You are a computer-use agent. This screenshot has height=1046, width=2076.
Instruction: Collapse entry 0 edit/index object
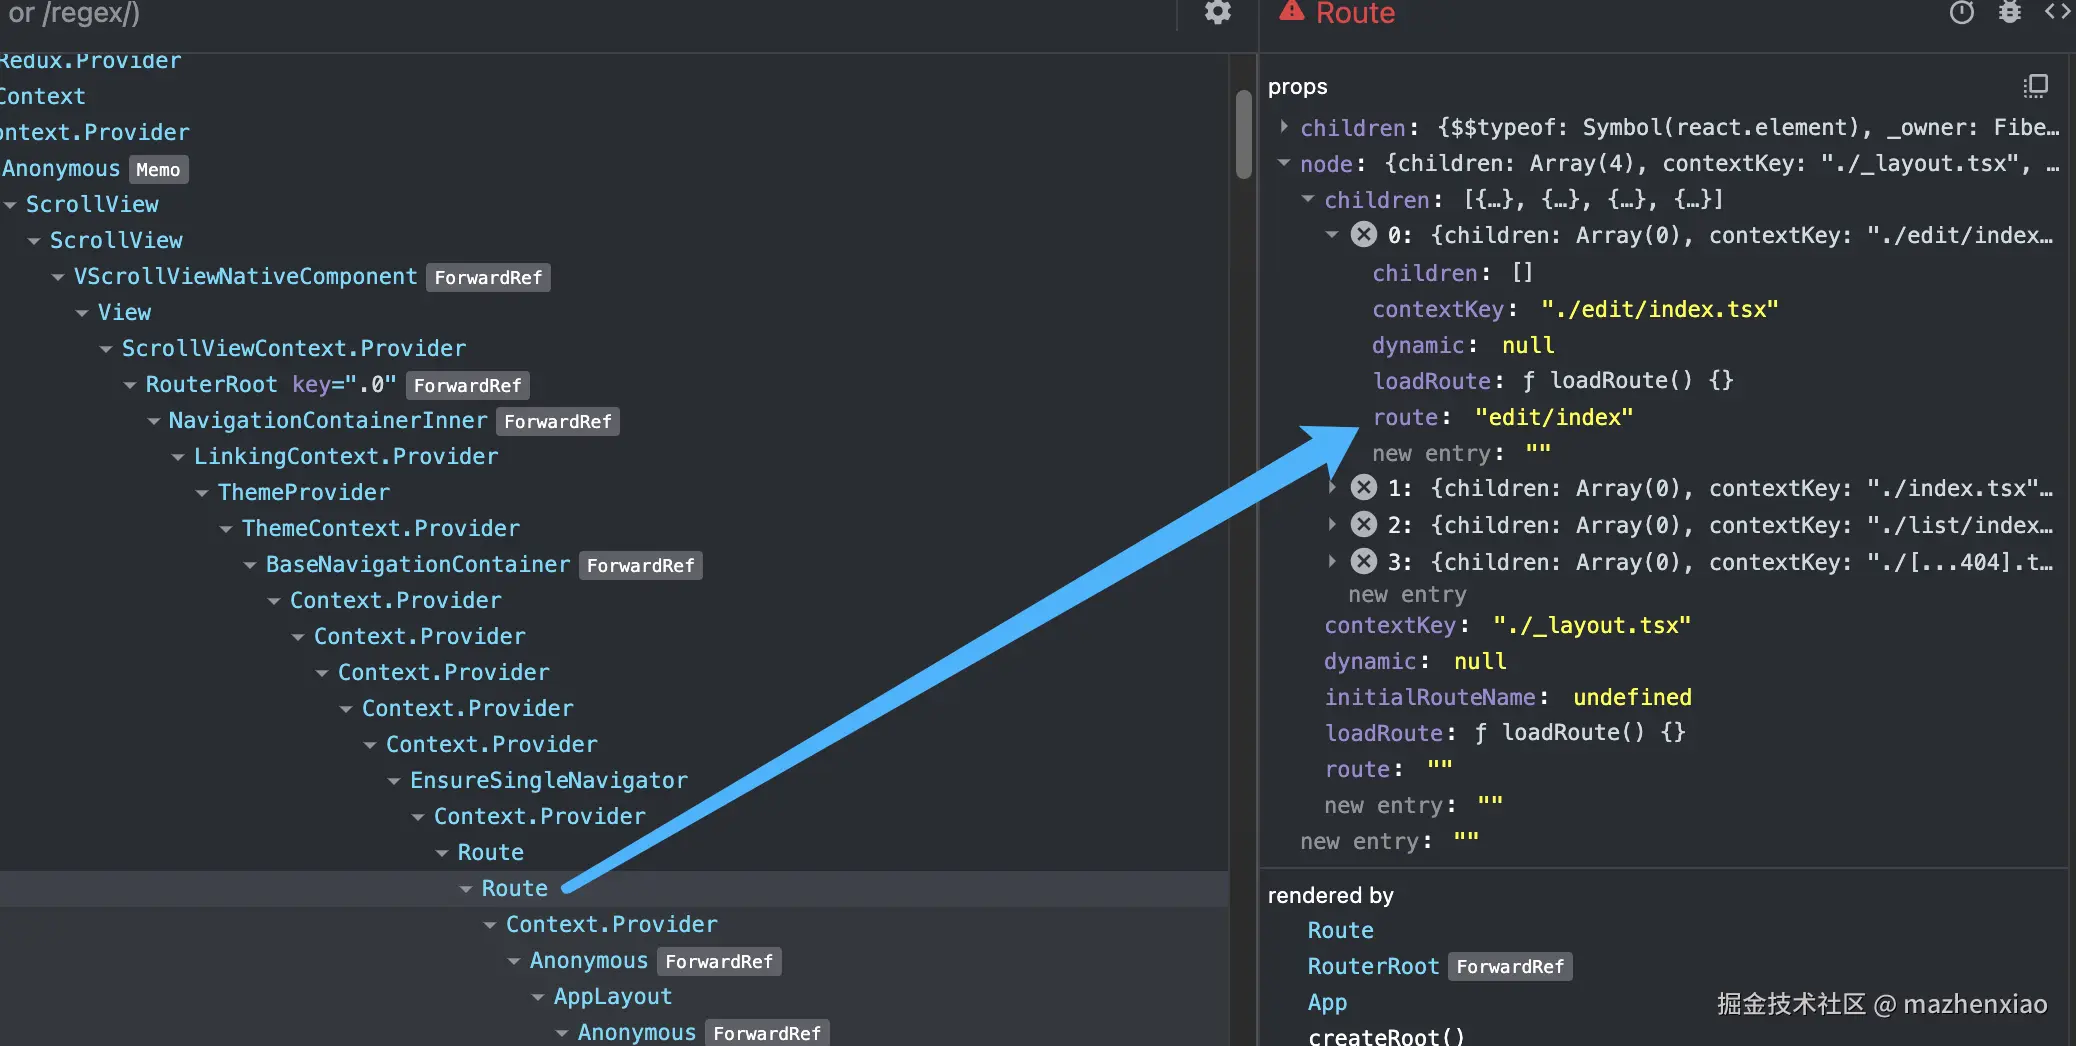[x=1332, y=235]
